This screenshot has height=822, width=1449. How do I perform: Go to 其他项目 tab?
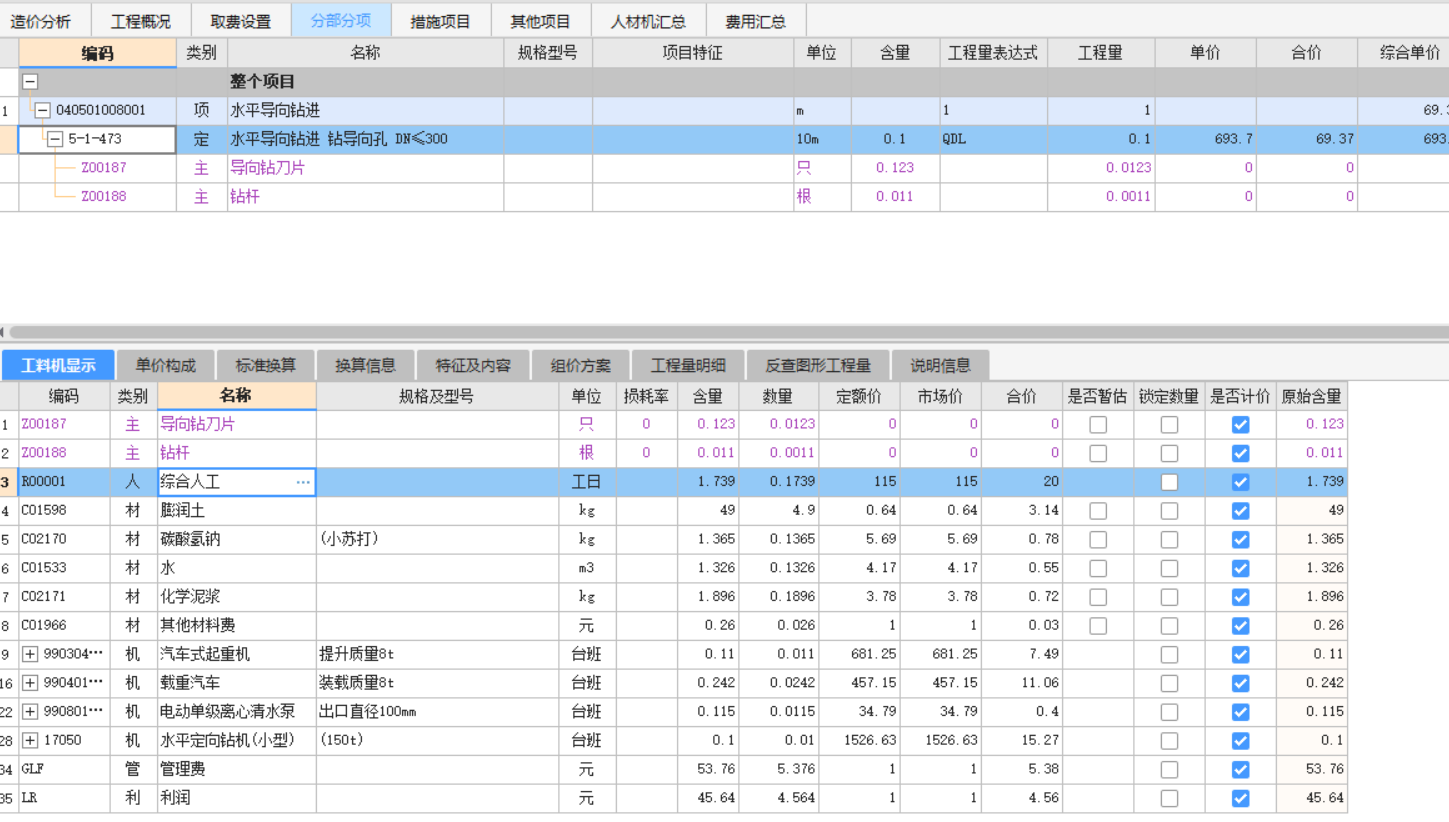coord(540,21)
